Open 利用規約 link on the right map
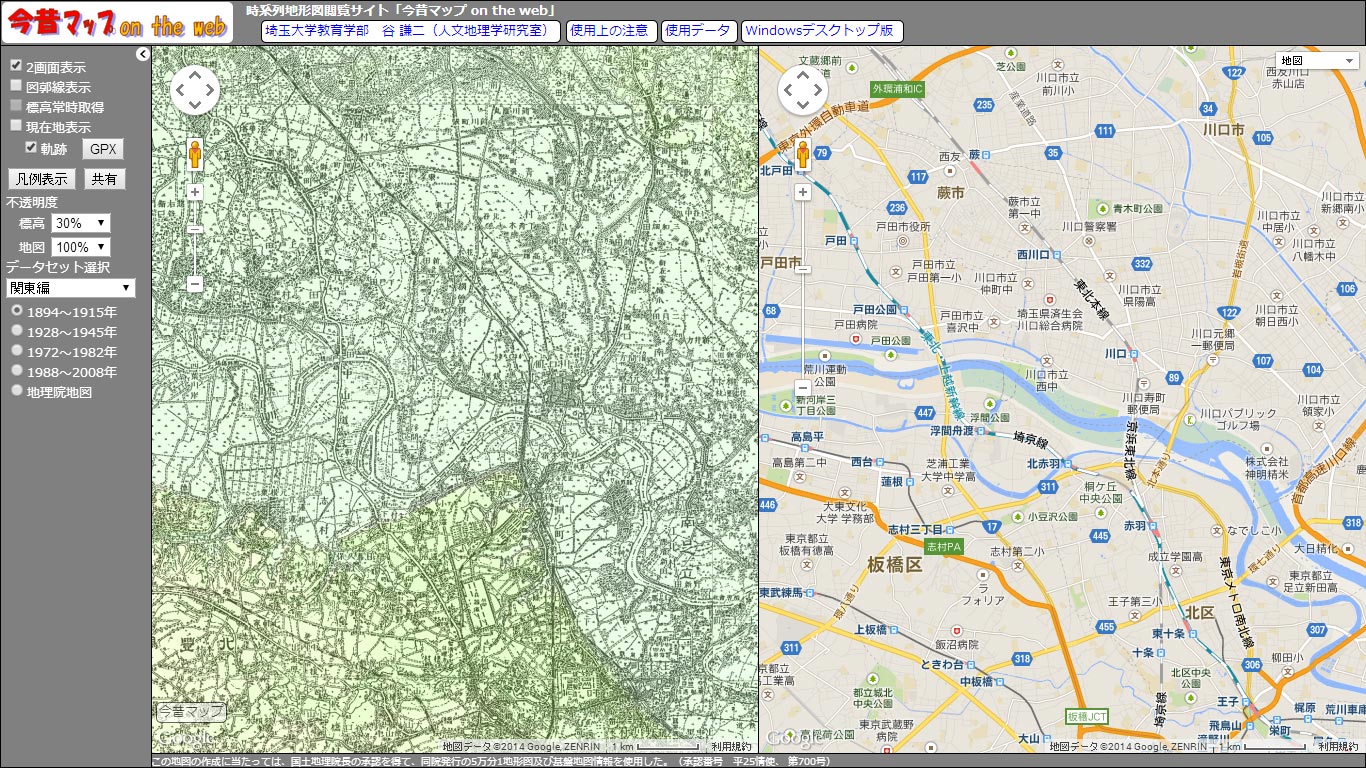Viewport: 1366px width, 768px height. tap(1338, 746)
